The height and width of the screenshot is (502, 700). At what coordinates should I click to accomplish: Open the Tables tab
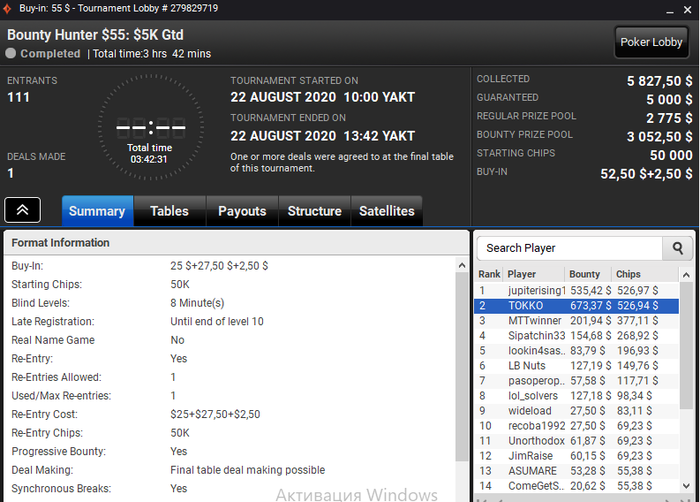170,211
